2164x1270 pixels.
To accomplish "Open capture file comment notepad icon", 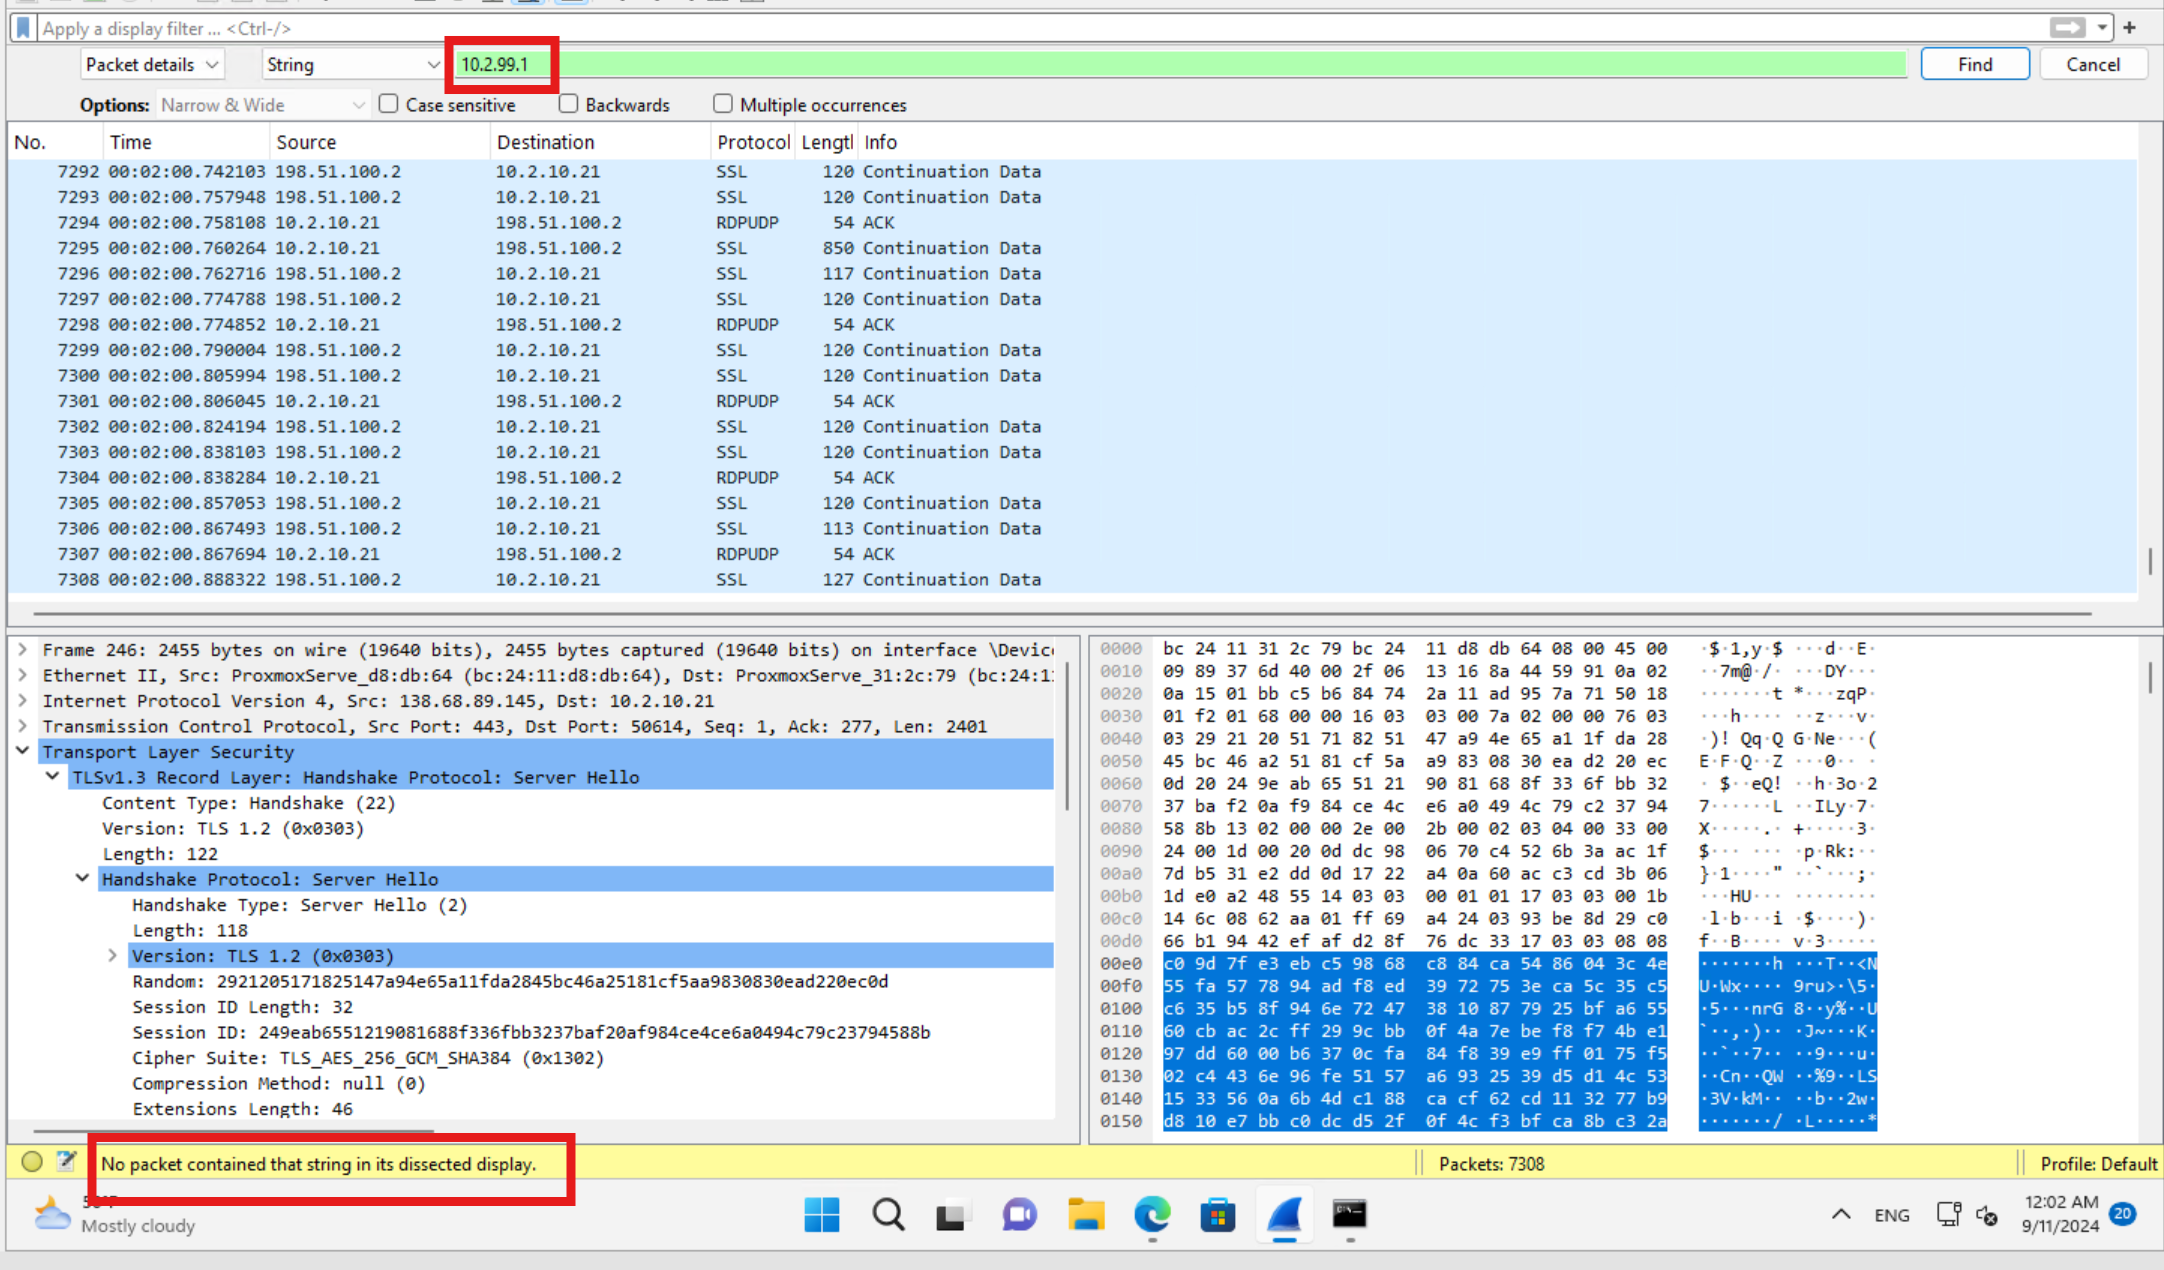I will point(66,1162).
